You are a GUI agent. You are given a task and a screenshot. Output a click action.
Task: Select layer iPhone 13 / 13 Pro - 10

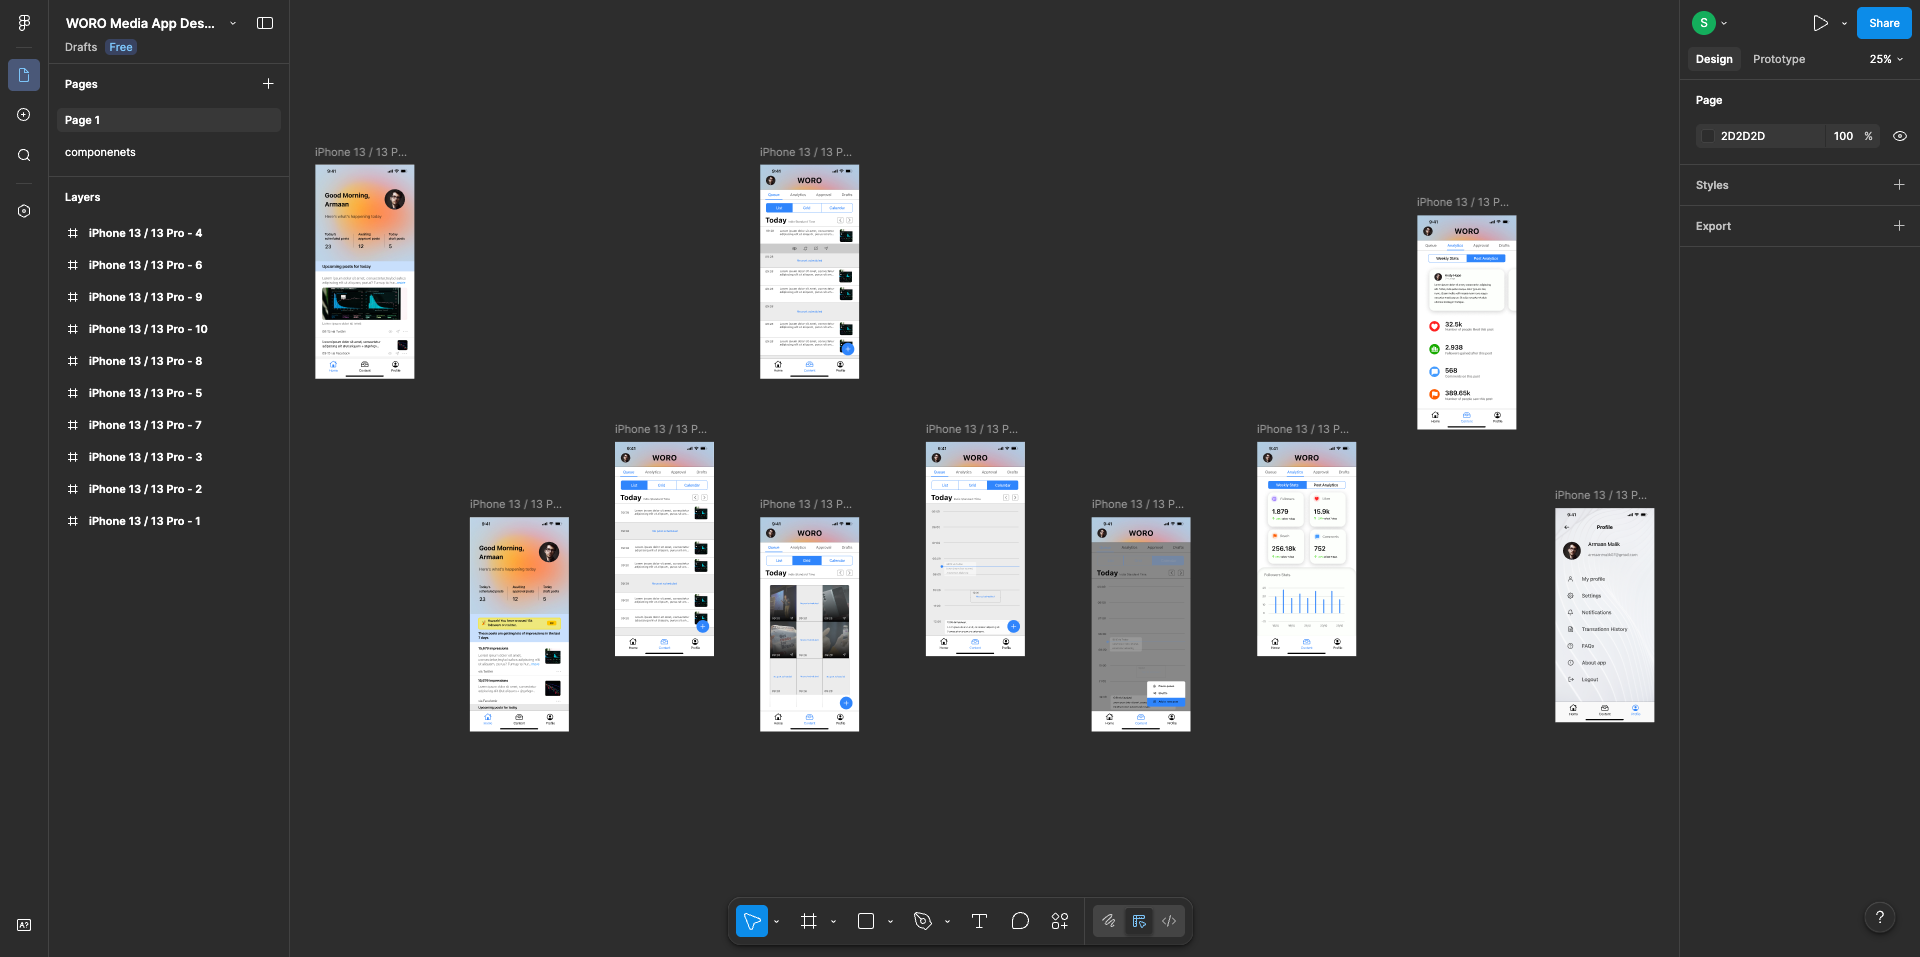(x=148, y=328)
